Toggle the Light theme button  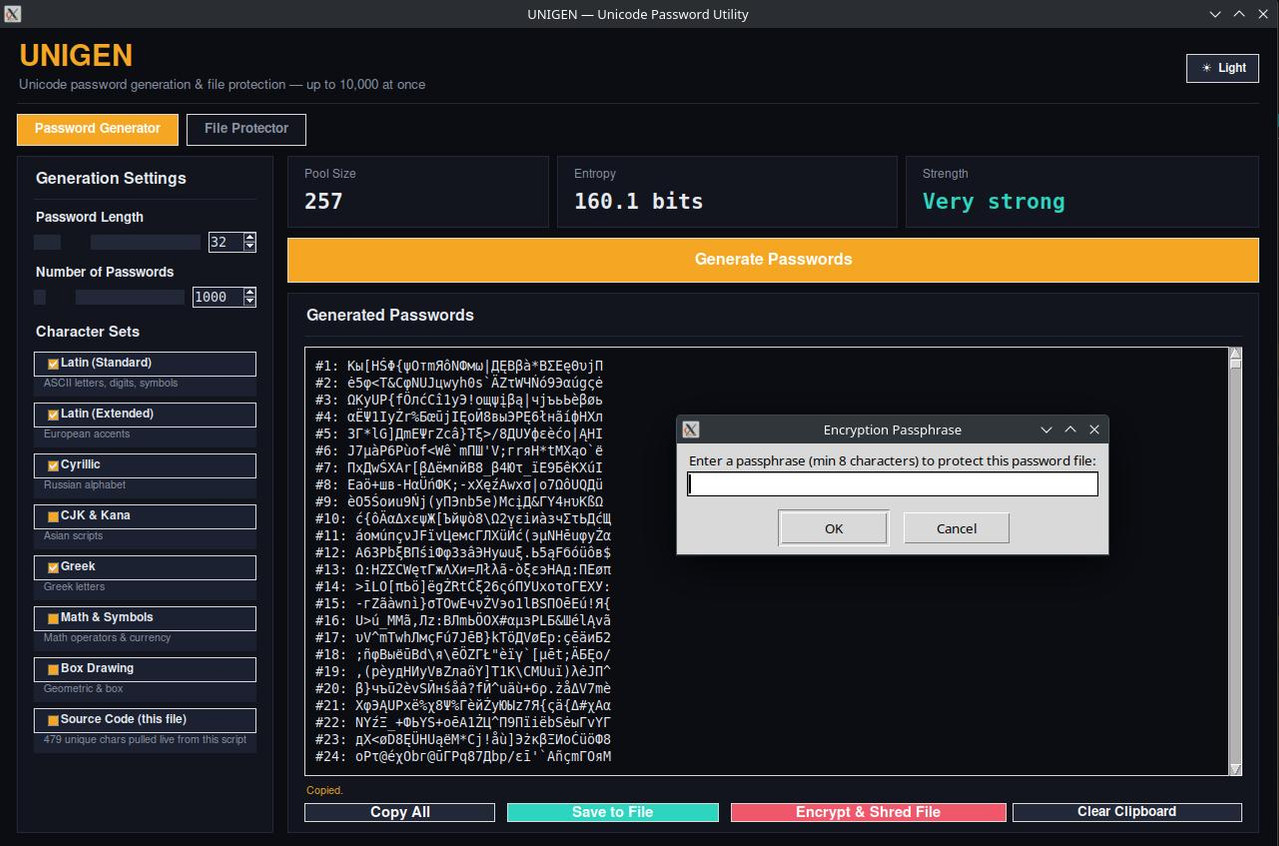[x=1222, y=68]
